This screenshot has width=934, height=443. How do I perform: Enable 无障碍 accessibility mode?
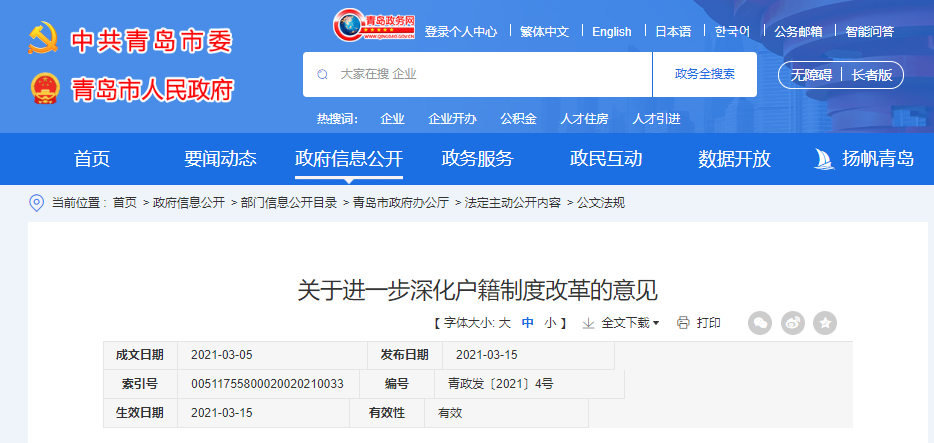coord(811,75)
